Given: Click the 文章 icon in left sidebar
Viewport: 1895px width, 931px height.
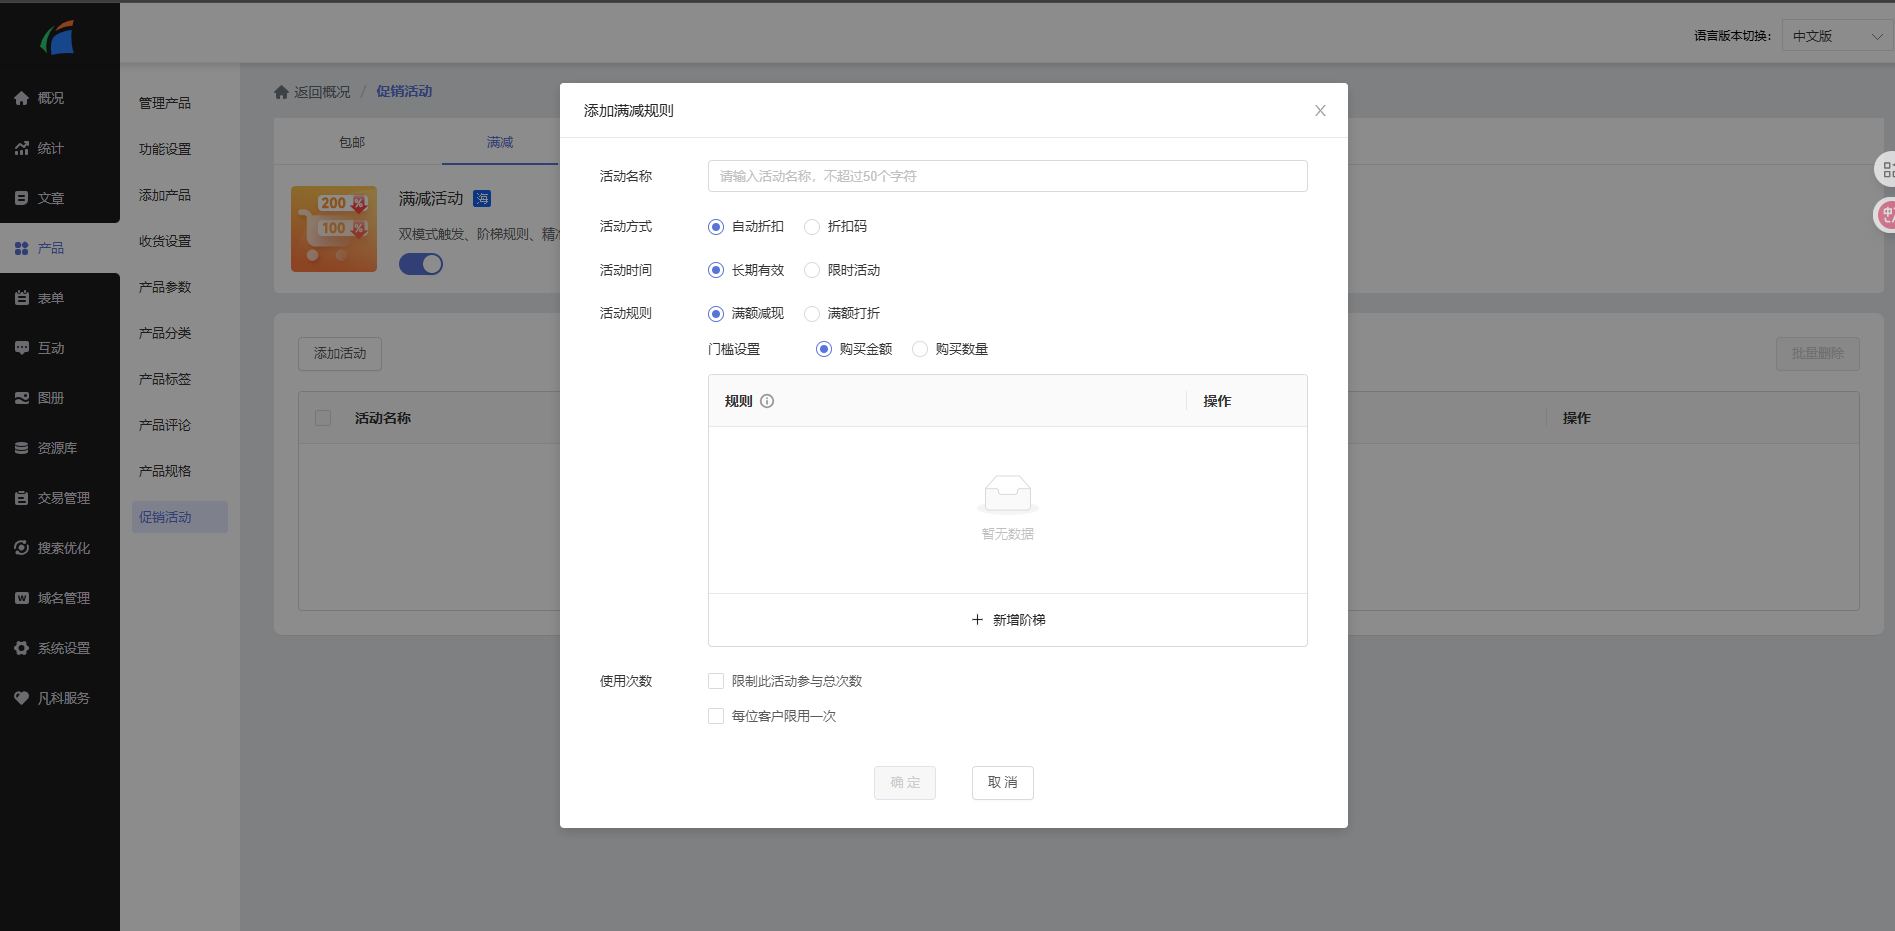Looking at the screenshot, I should pos(21,198).
